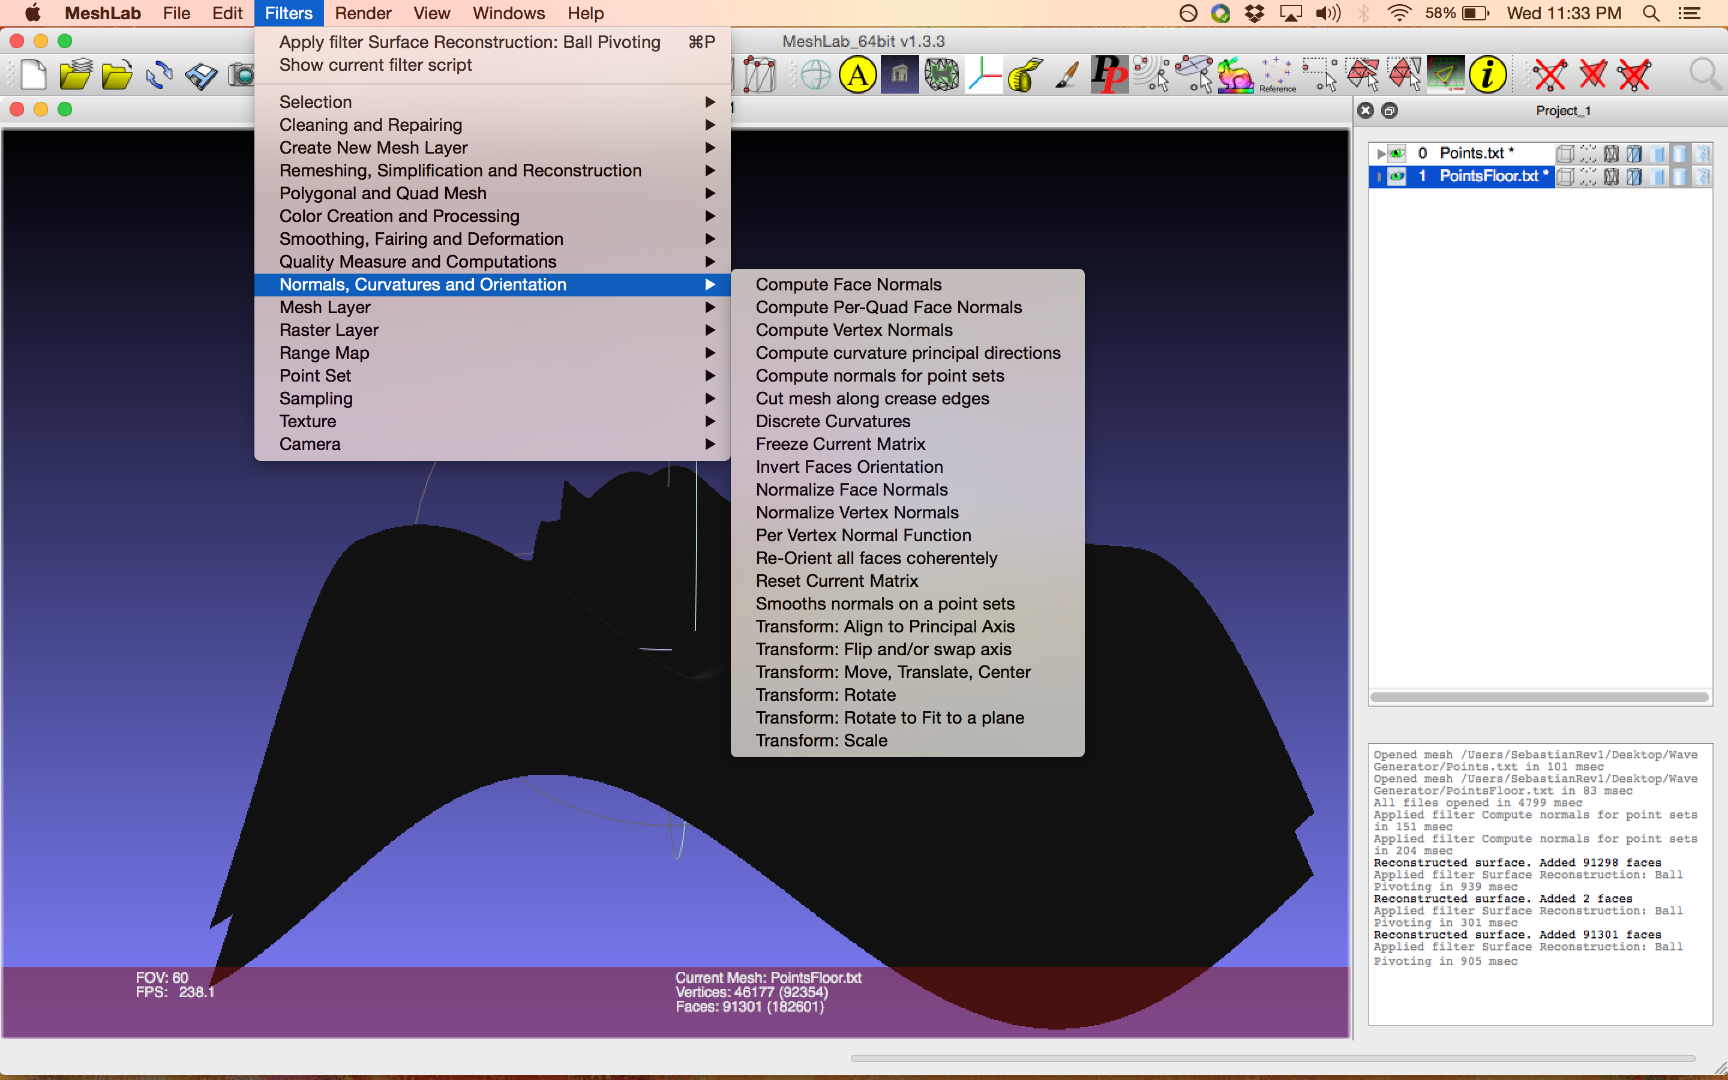The image size is (1728, 1080).
Task: Choose Smooths normals on a point sets
Action: [907, 604]
